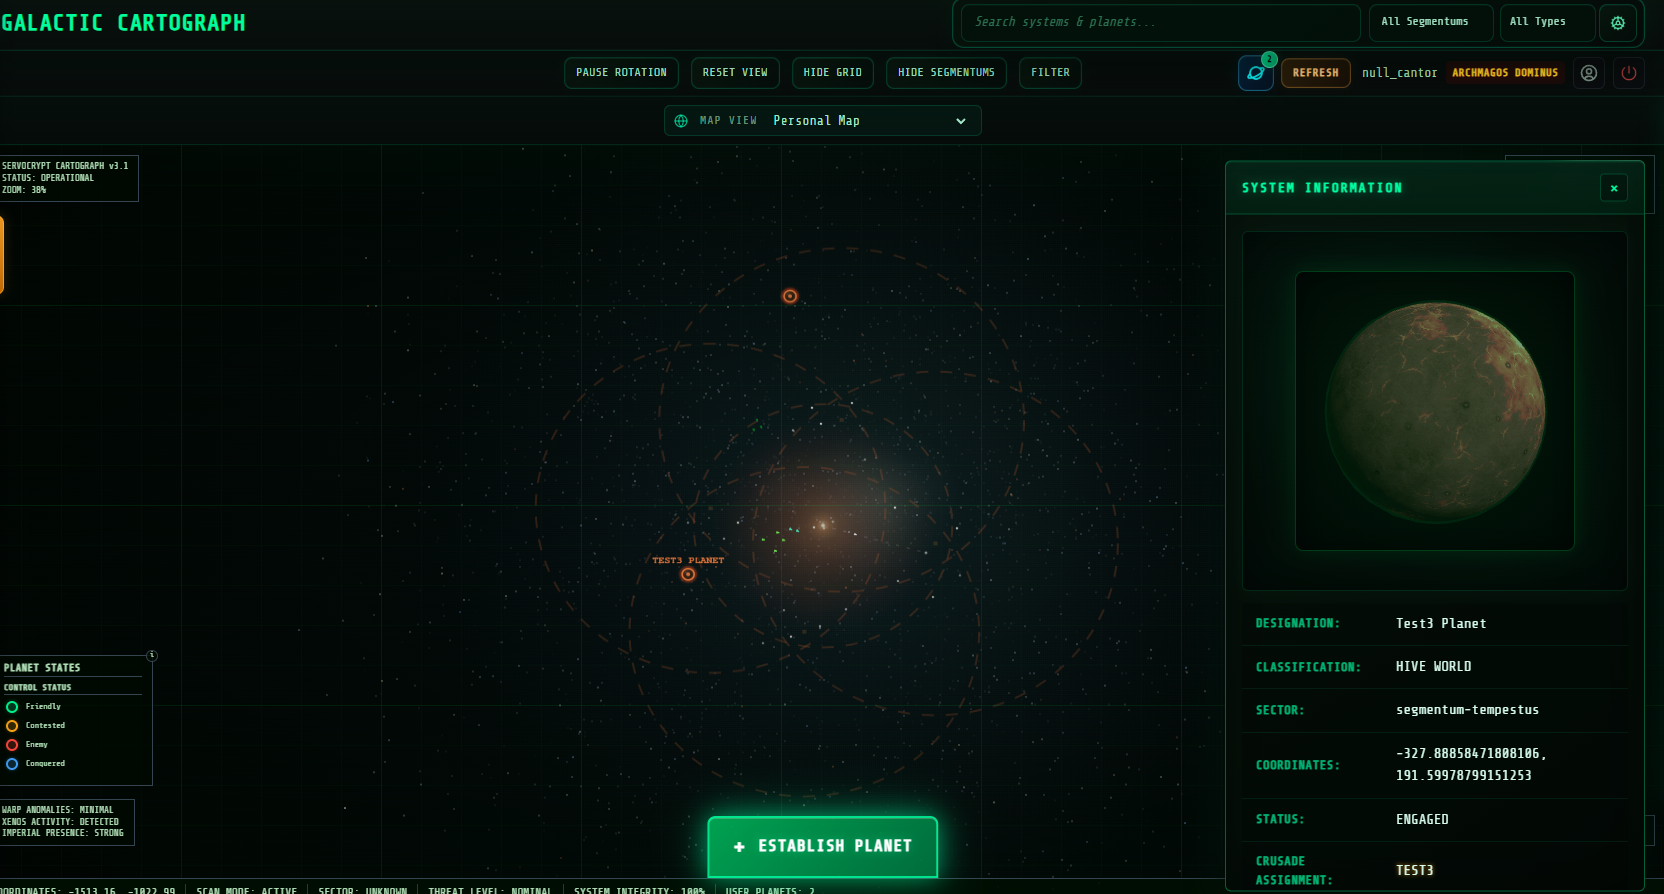Image resolution: width=1664 pixels, height=894 pixels.
Task: Click the green Friendly status circle
Action: (12, 707)
